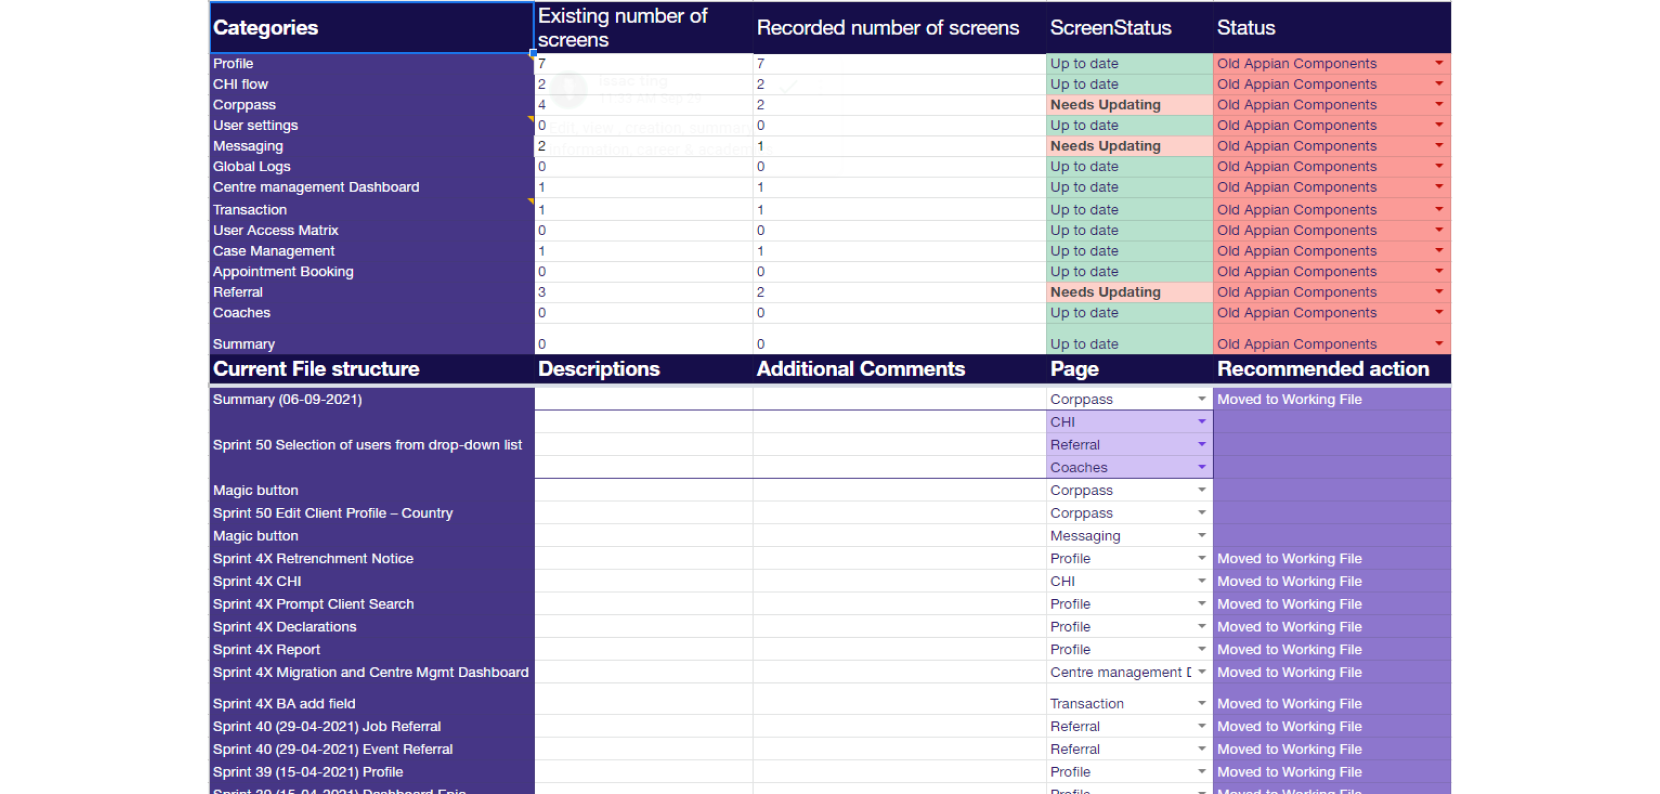
Task: Click 'Needs Updating' cell in Messaging row
Action: [x=1130, y=145]
